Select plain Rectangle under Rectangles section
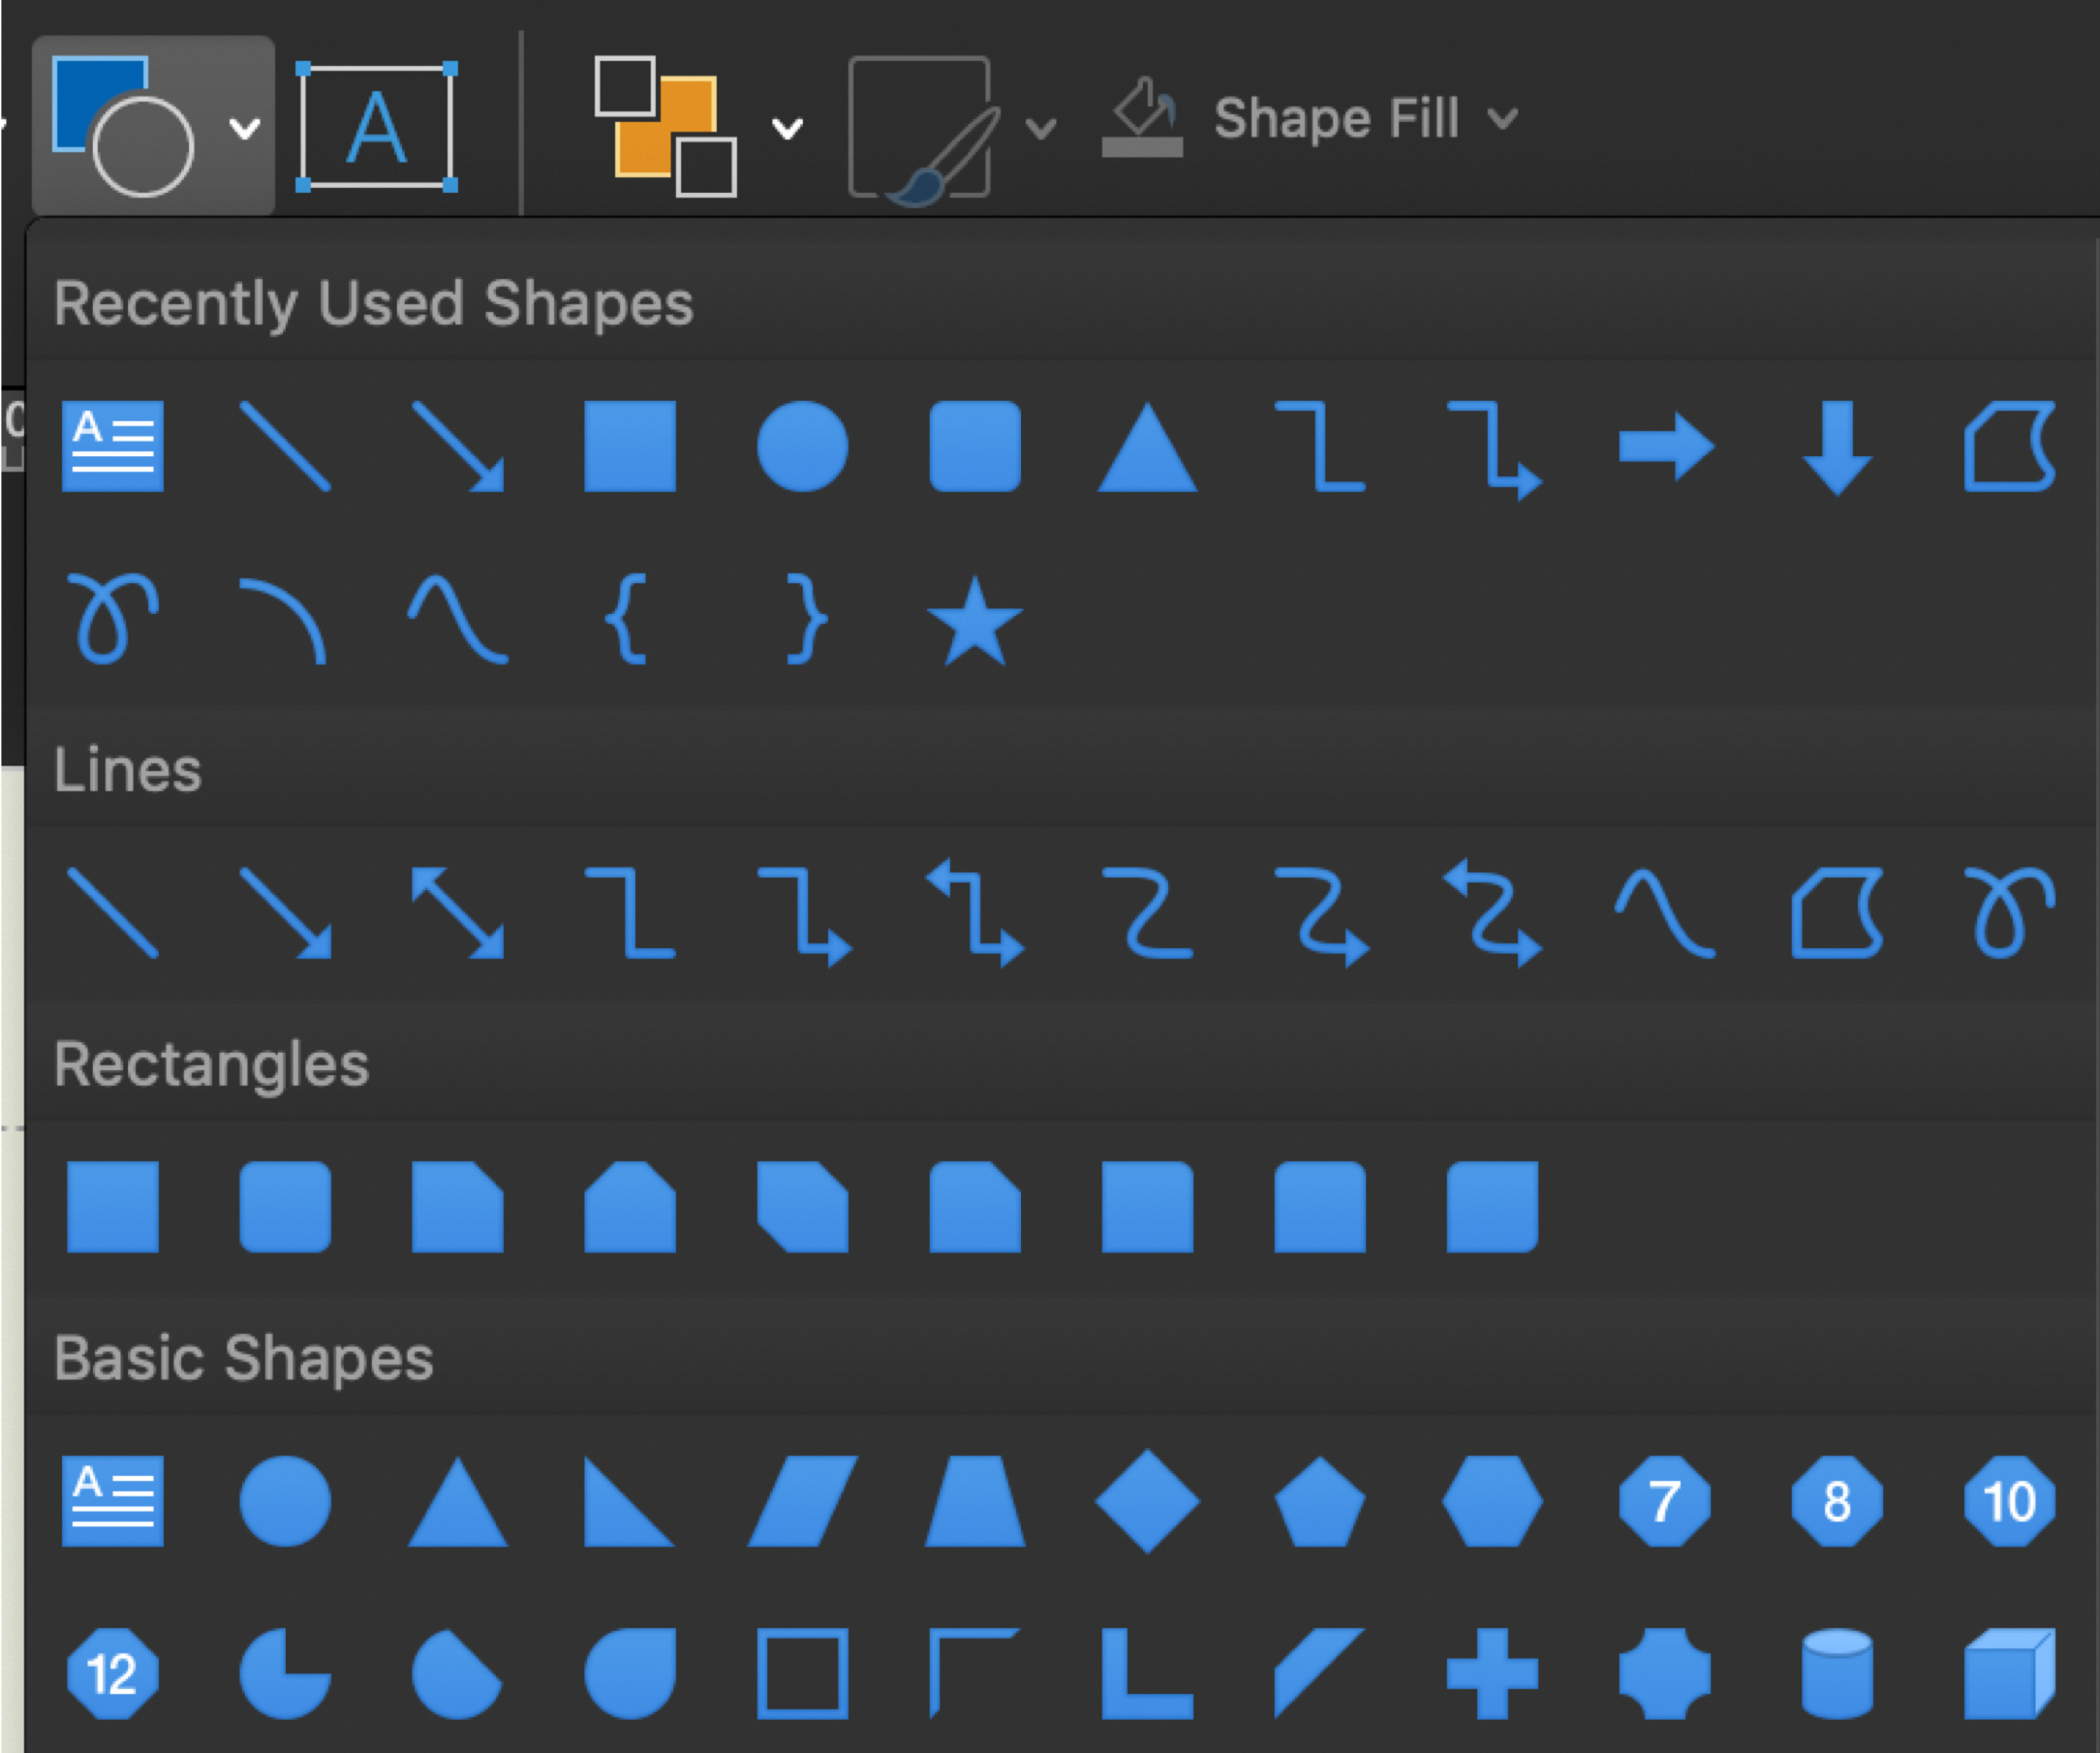The width and height of the screenshot is (2100, 1753). click(113, 1207)
